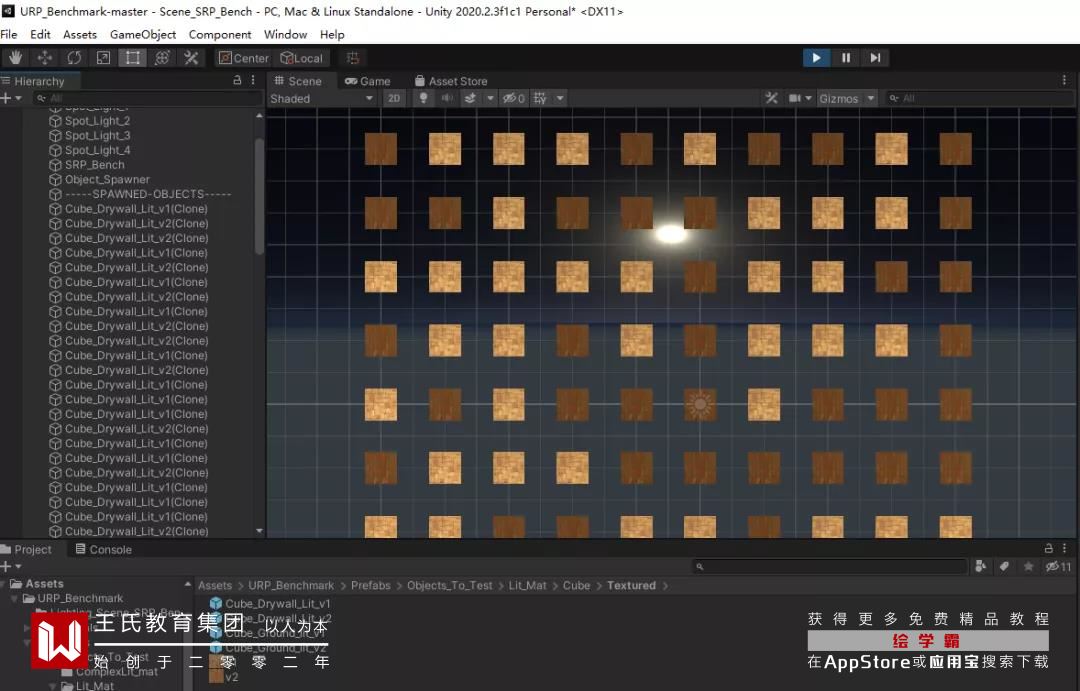Click the Step frame button
This screenshot has width=1080, height=691.
[x=875, y=58]
